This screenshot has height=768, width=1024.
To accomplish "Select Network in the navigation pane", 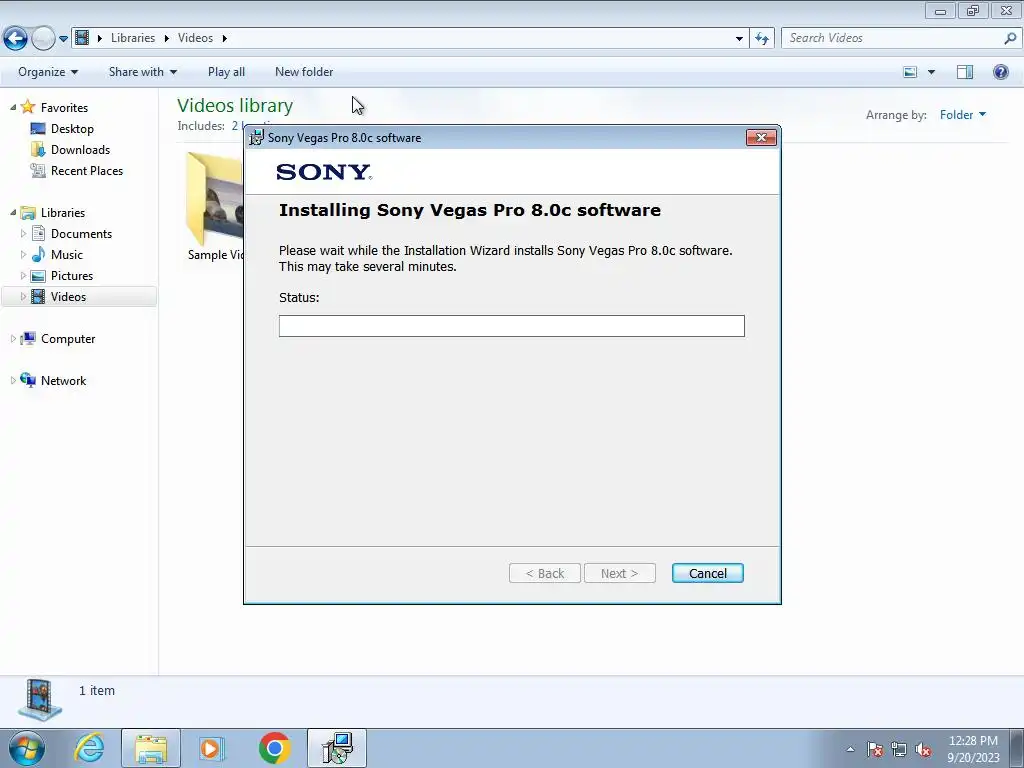I will tap(63, 381).
